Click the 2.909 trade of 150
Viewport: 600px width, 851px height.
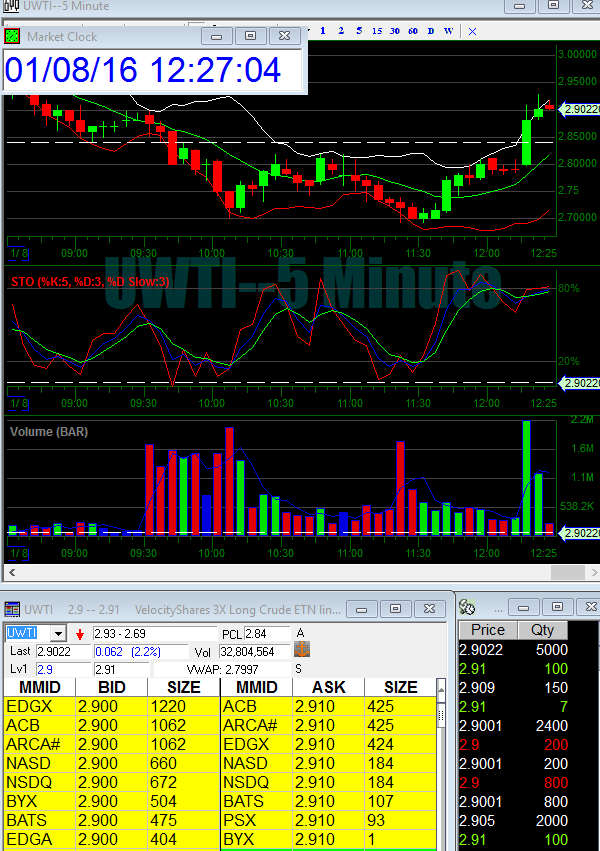click(x=513, y=688)
